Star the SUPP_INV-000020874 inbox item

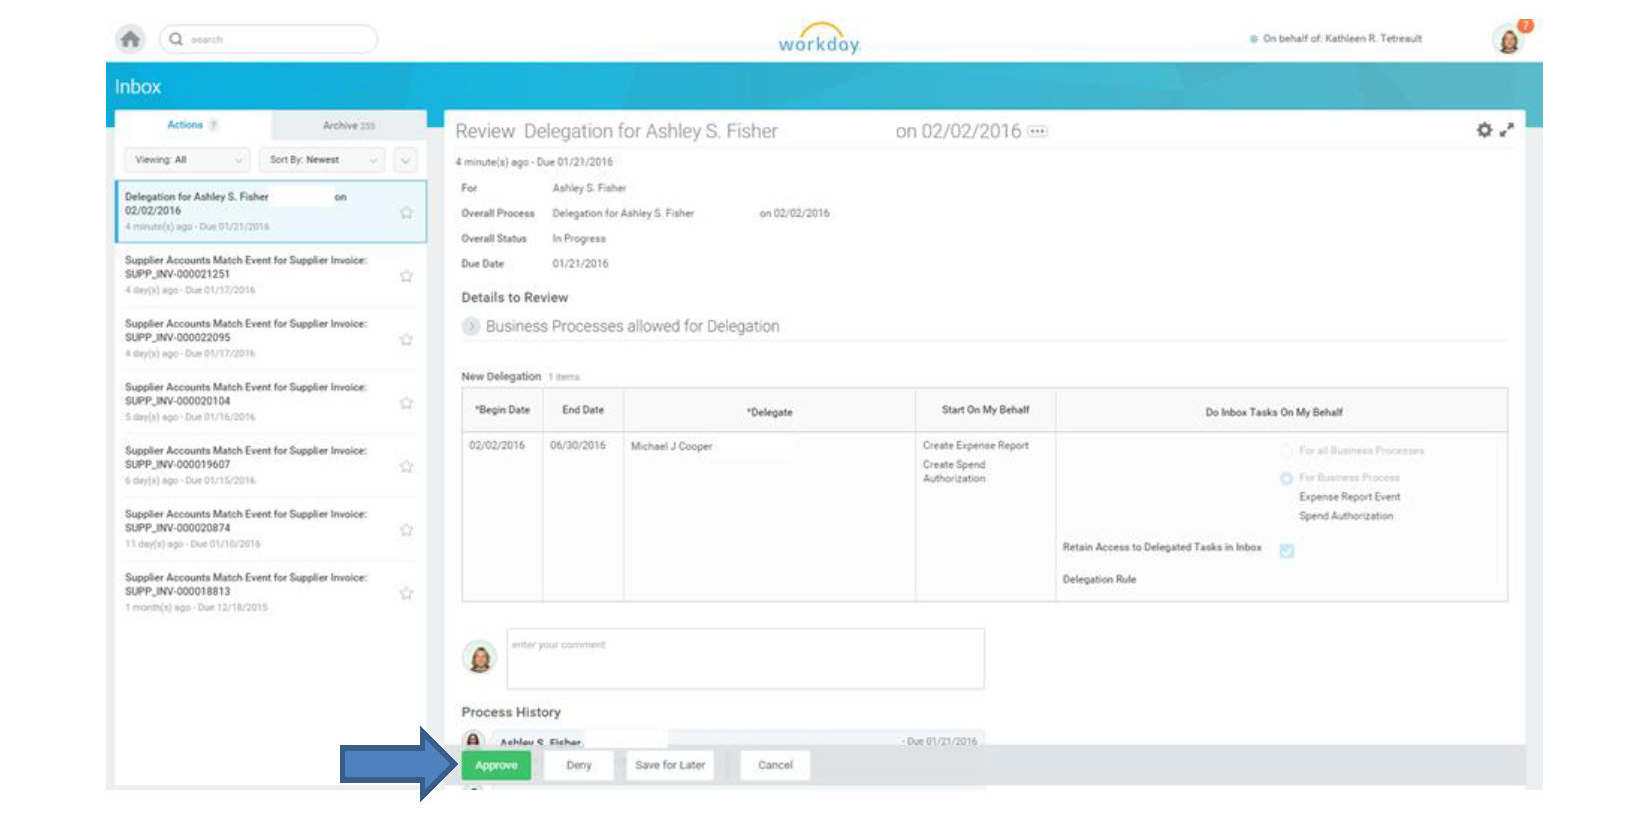406,530
